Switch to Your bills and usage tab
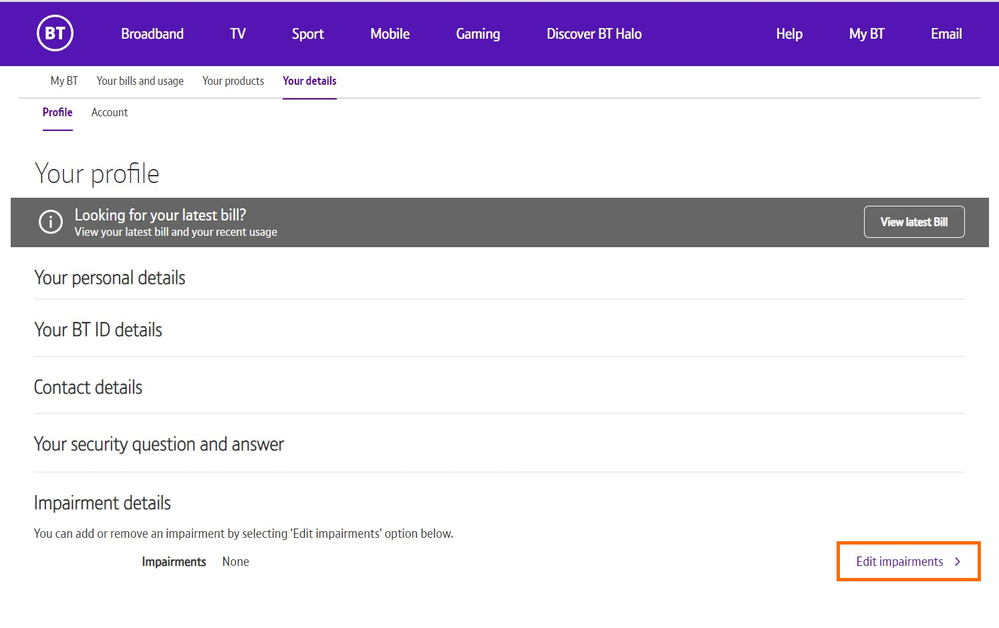This screenshot has width=999, height=628. pos(140,81)
